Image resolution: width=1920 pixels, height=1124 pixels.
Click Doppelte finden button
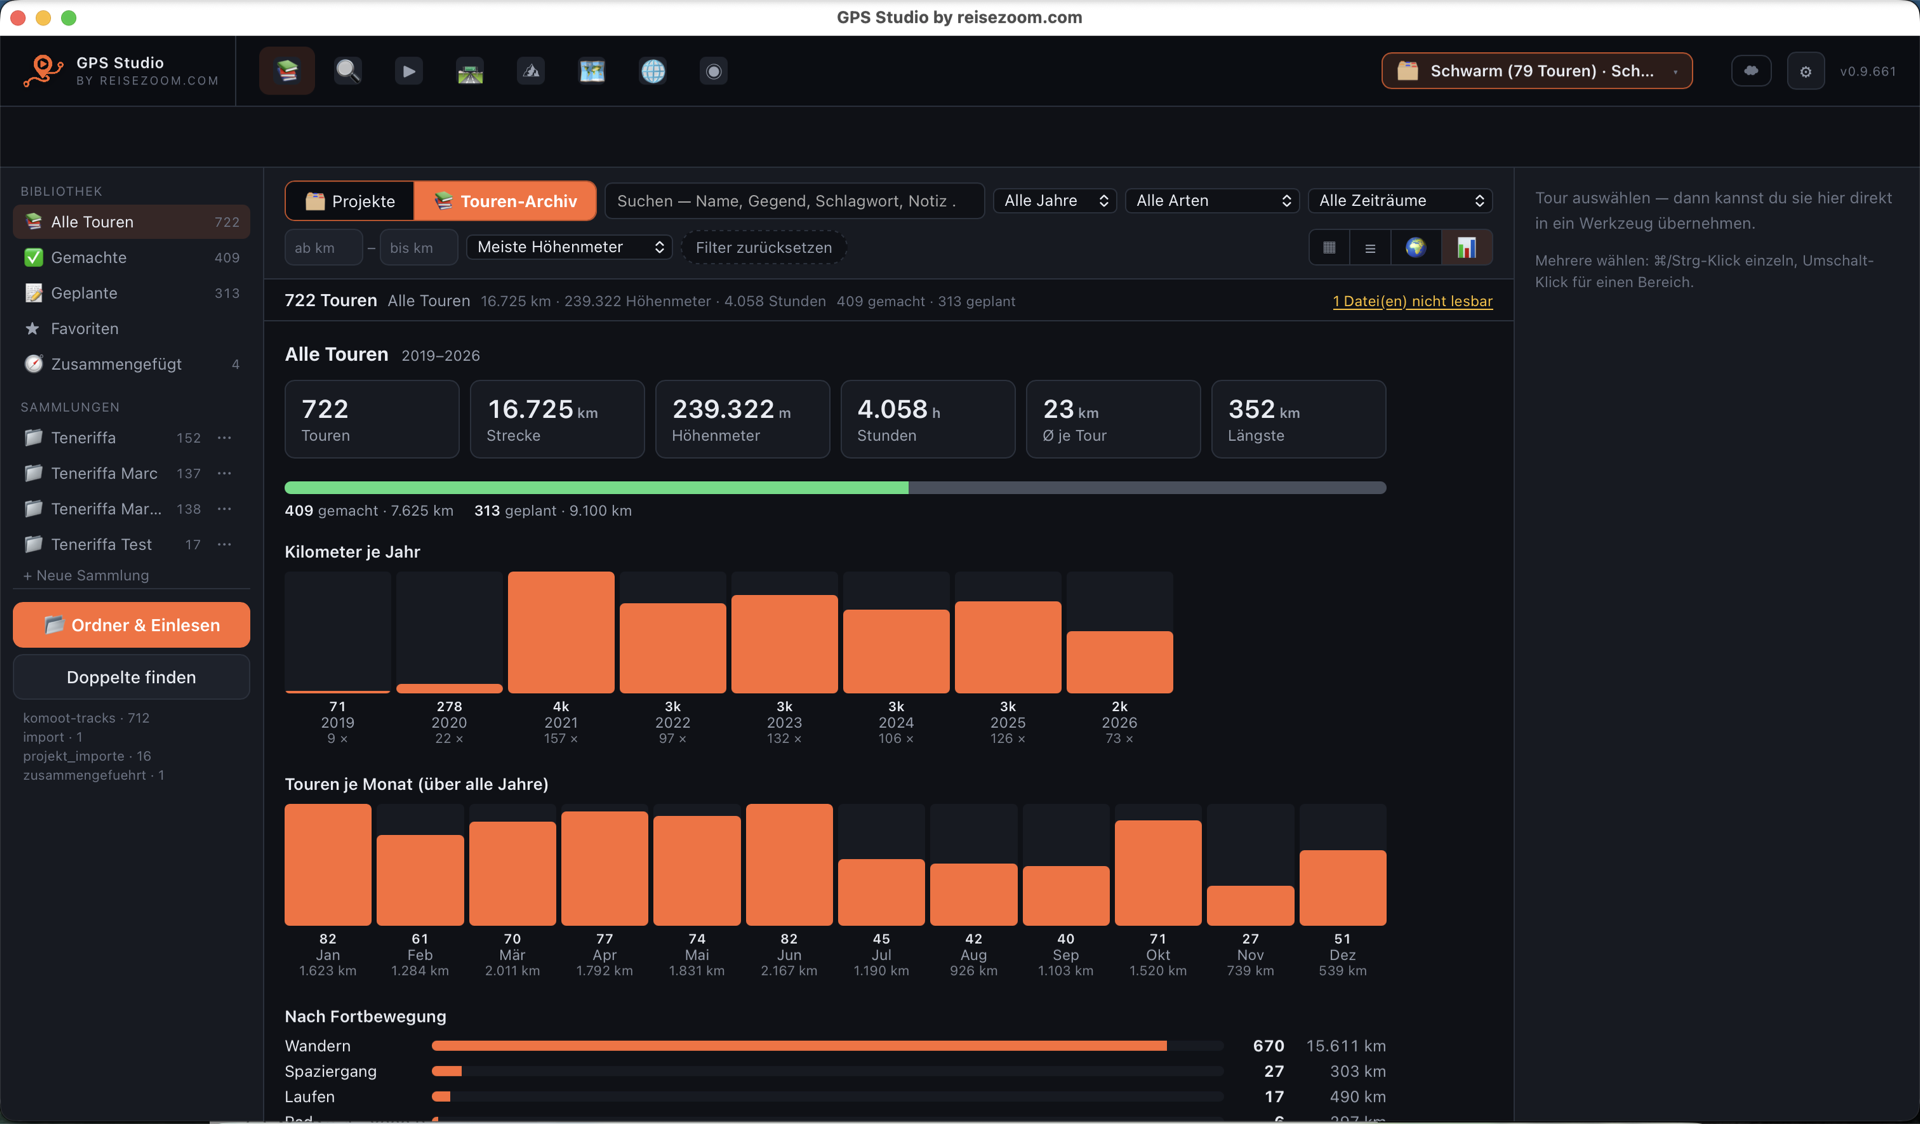click(x=131, y=677)
